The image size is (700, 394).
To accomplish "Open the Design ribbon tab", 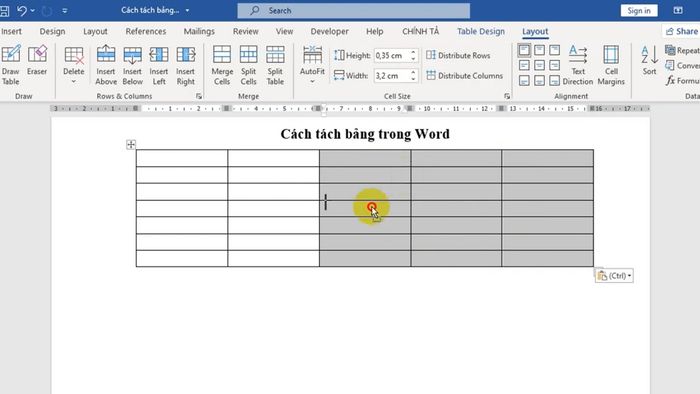I will pos(52,31).
